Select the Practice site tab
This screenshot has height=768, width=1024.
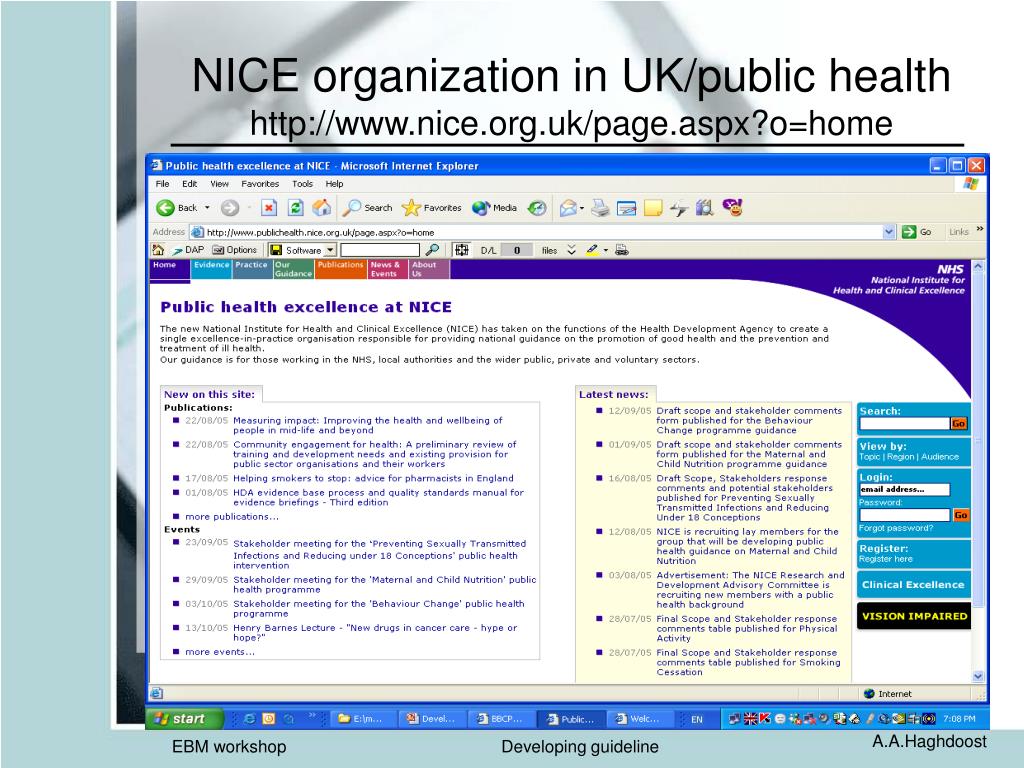coord(251,269)
